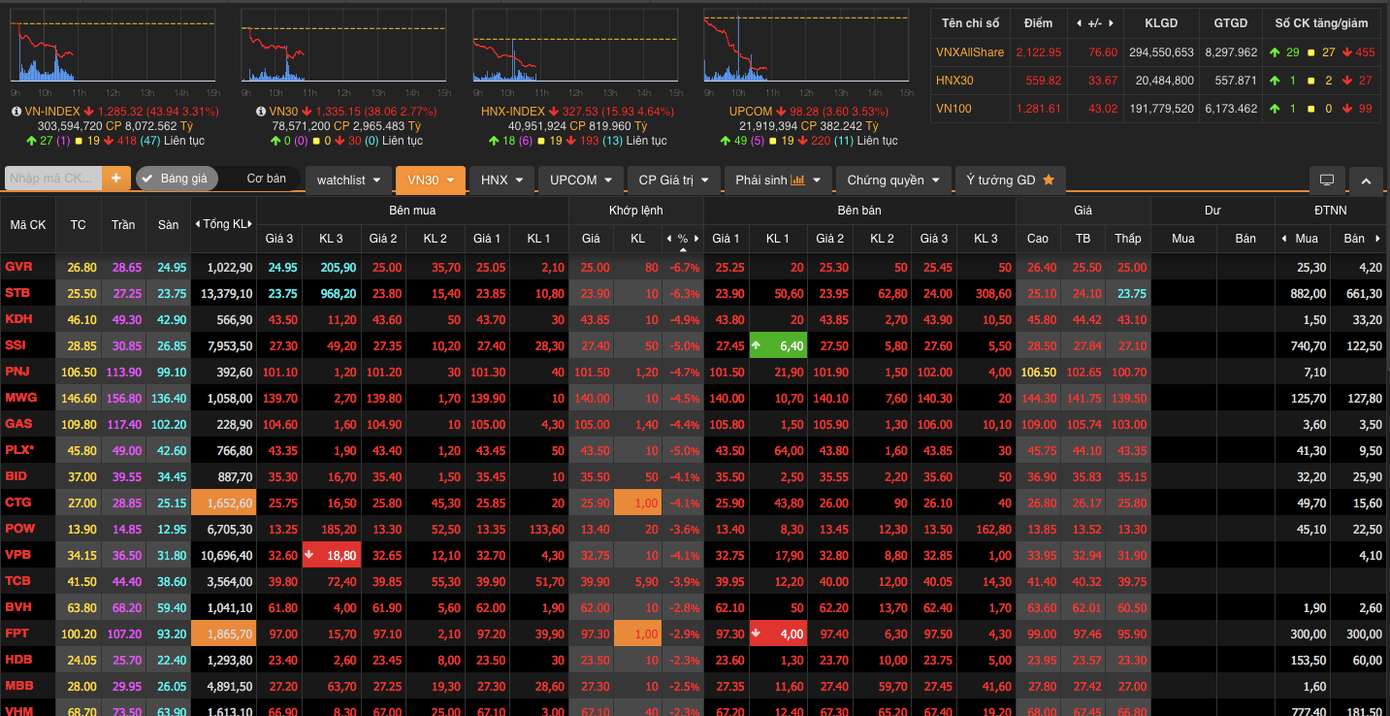Select the UPCOM tab
The height and width of the screenshot is (716, 1390).
pyautogui.click(x=581, y=180)
